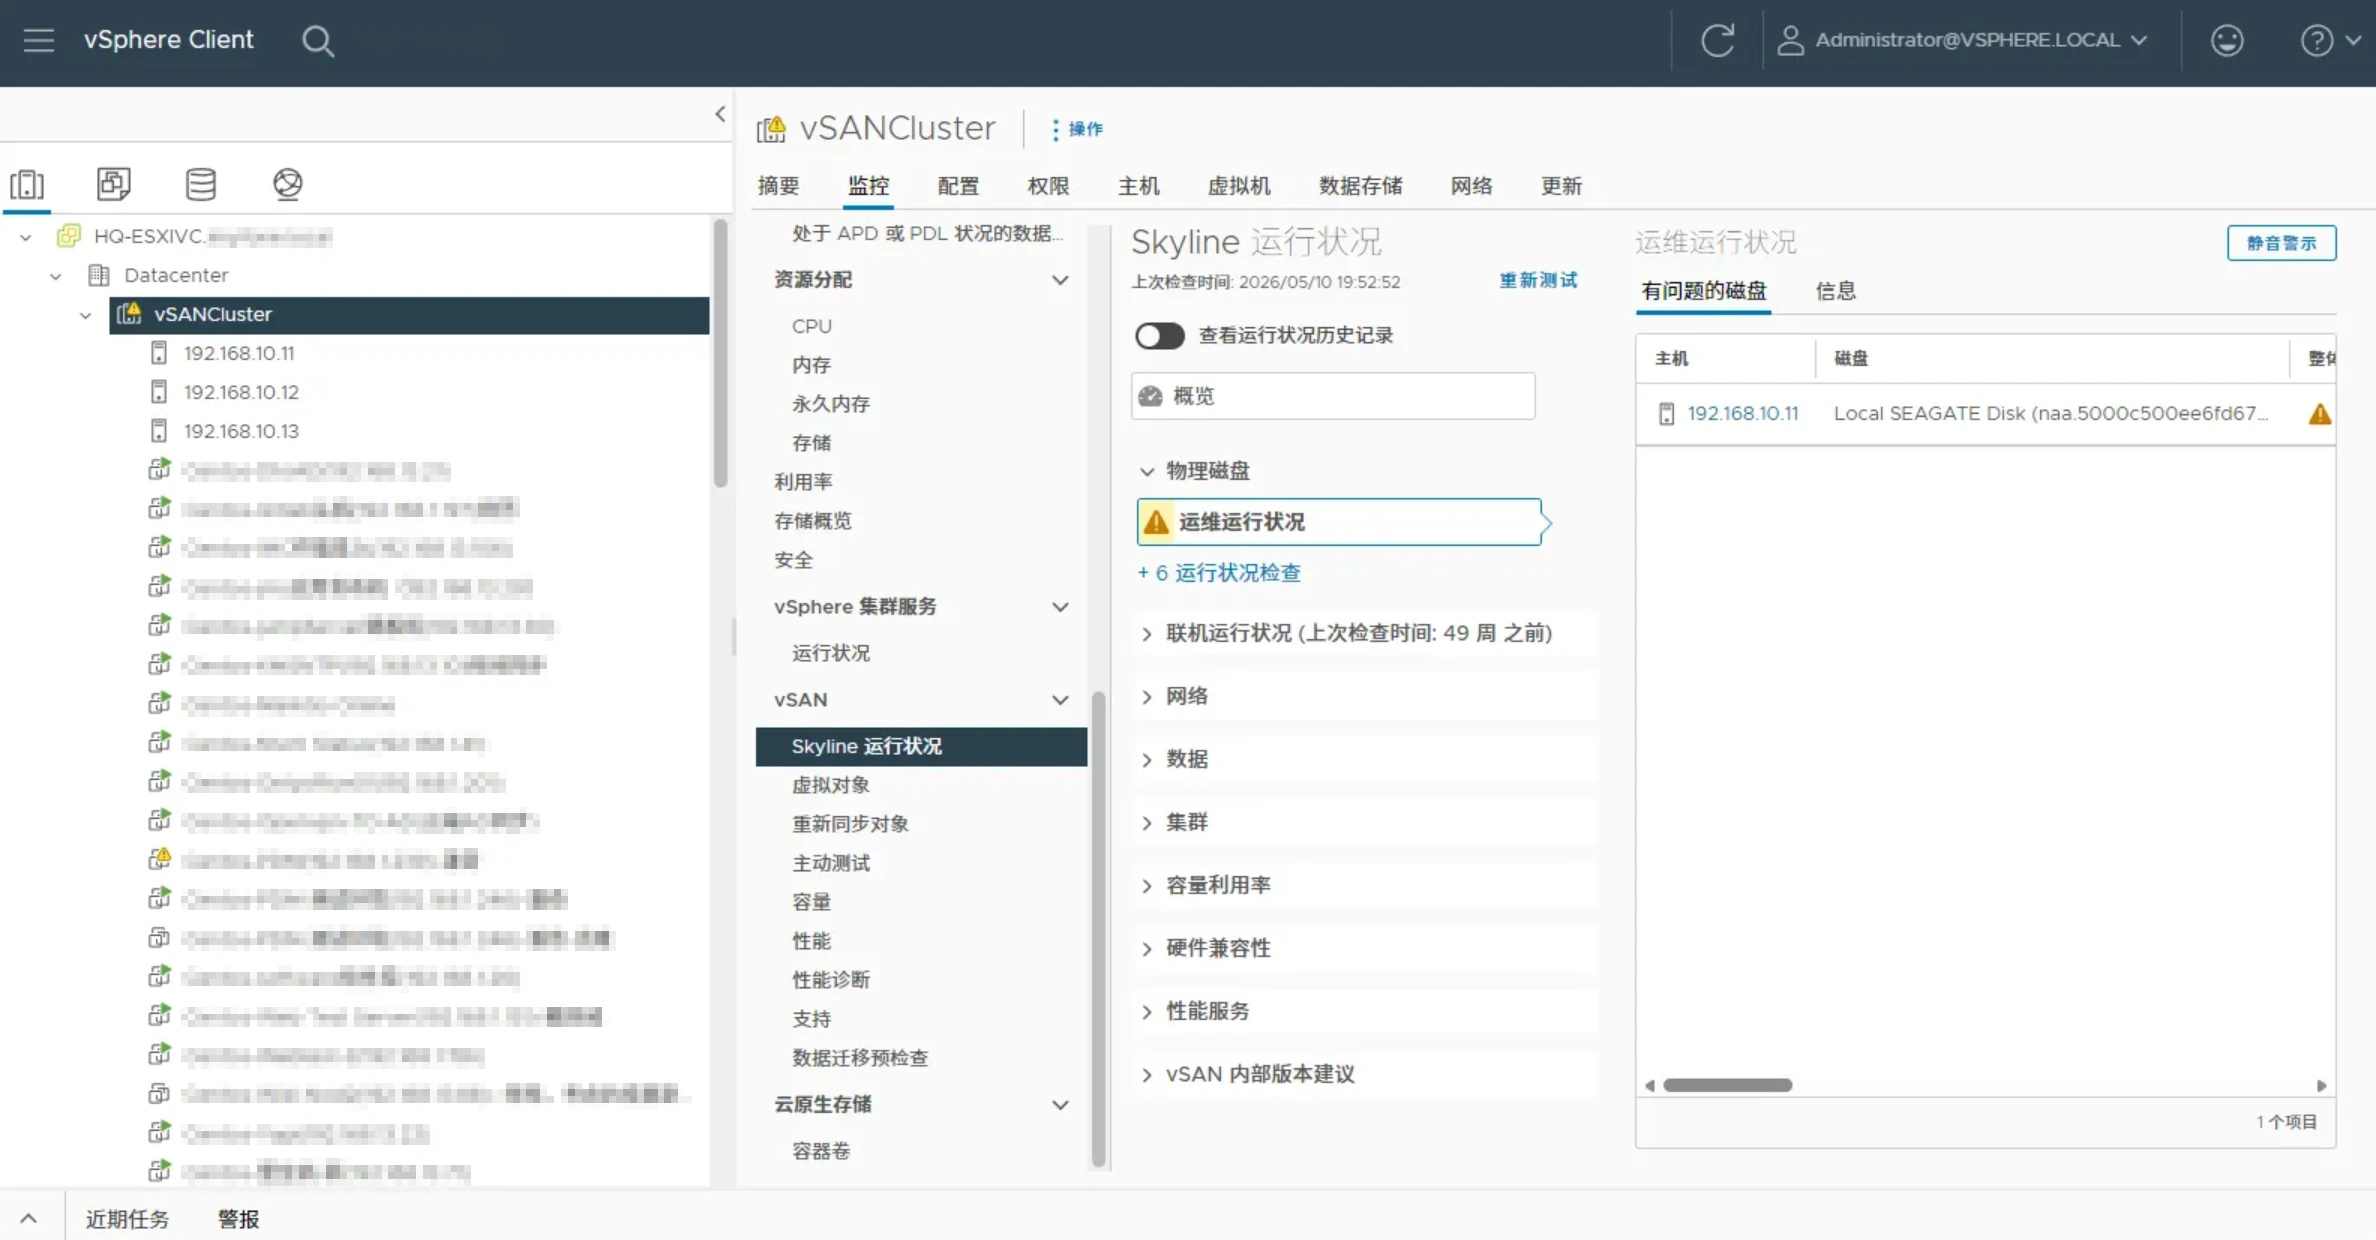
Task: Switch to the 权限 tab
Action: click(x=1048, y=186)
